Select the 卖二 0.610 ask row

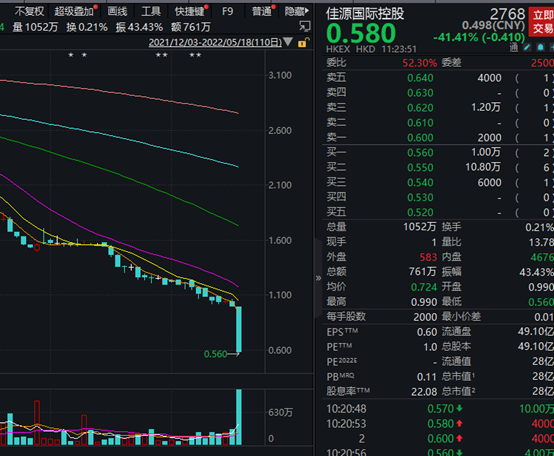click(x=438, y=123)
